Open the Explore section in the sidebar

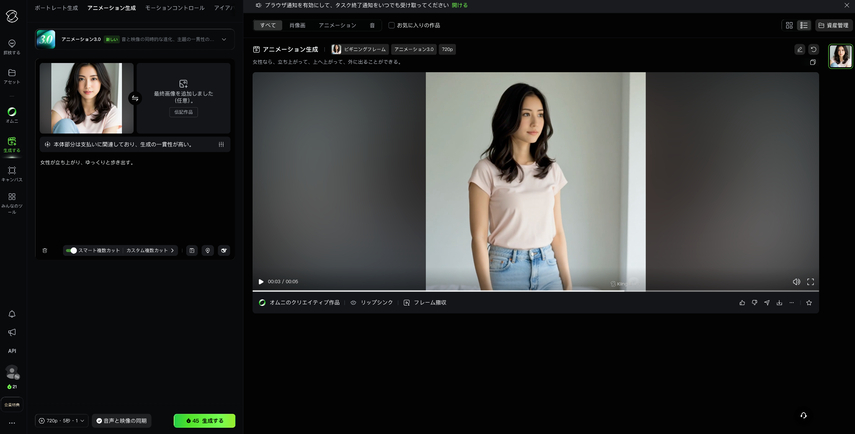[11, 47]
